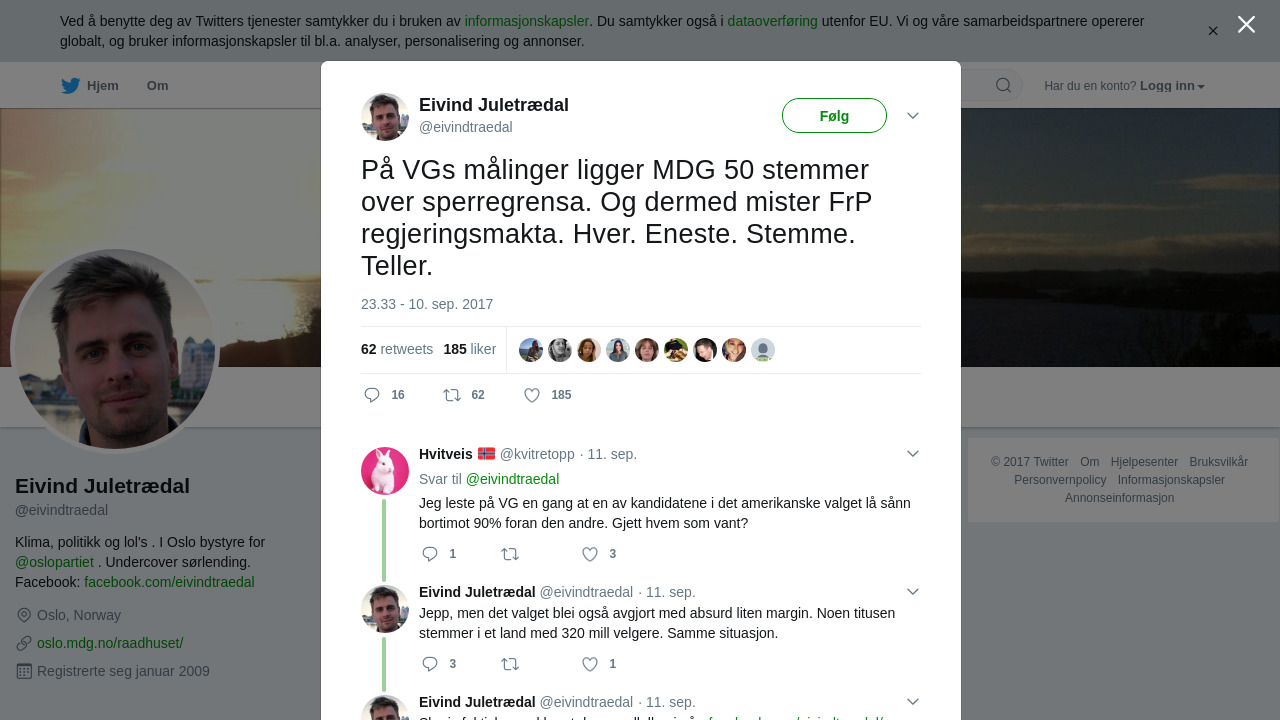Expand options chevron on main tweet
The height and width of the screenshot is (720, 1280).
913,116
